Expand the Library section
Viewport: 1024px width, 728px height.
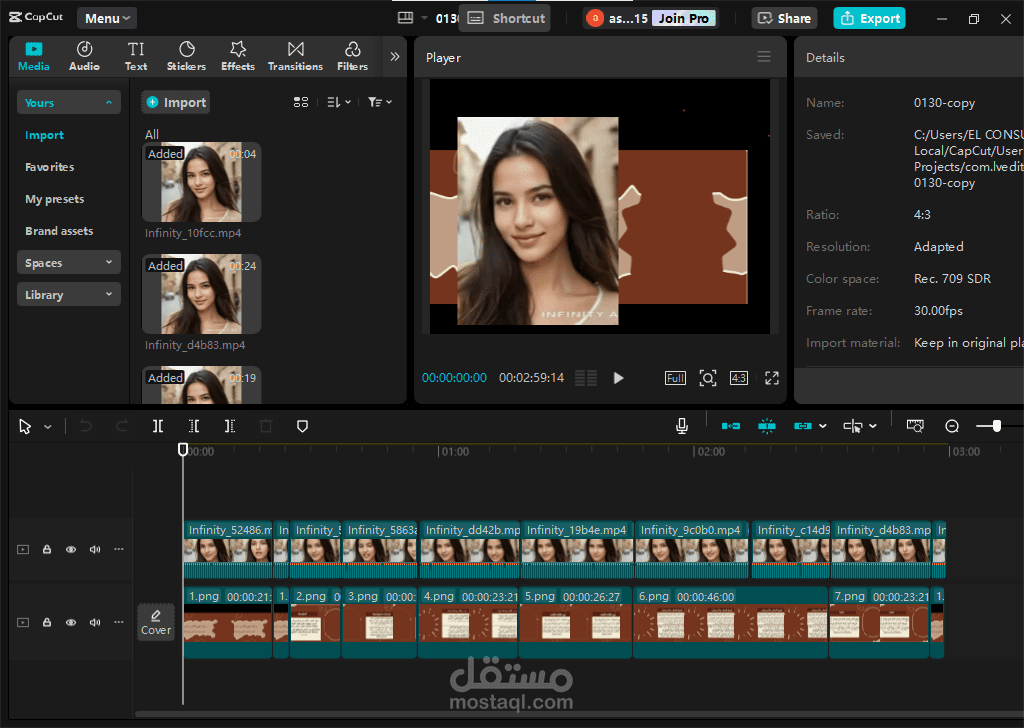pos(69,295)
